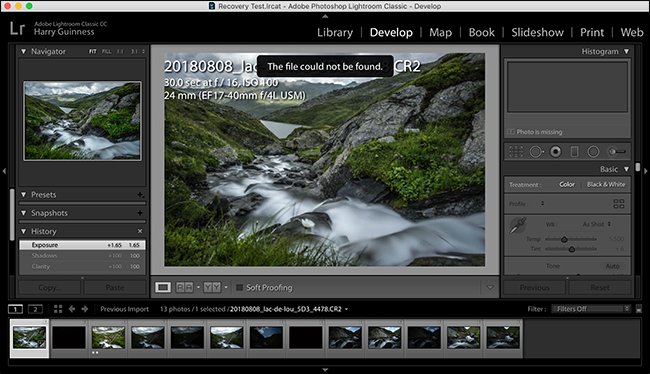Set Navigator zoom to FILL
This screenshot has height=374, width=650.
tap(107, 51)
